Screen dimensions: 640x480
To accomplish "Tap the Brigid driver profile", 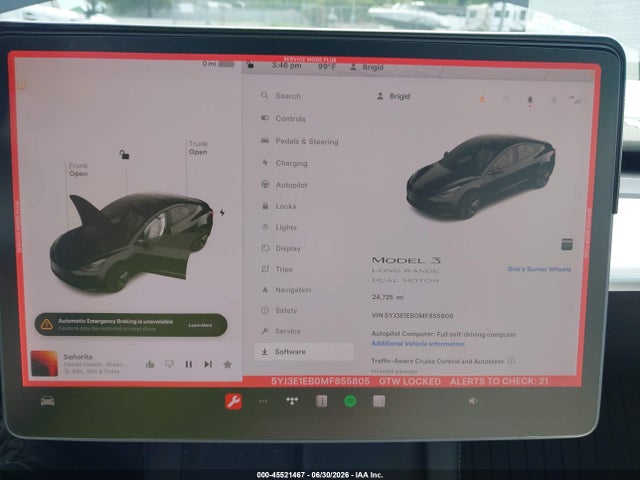I will (x=393, y=96).
